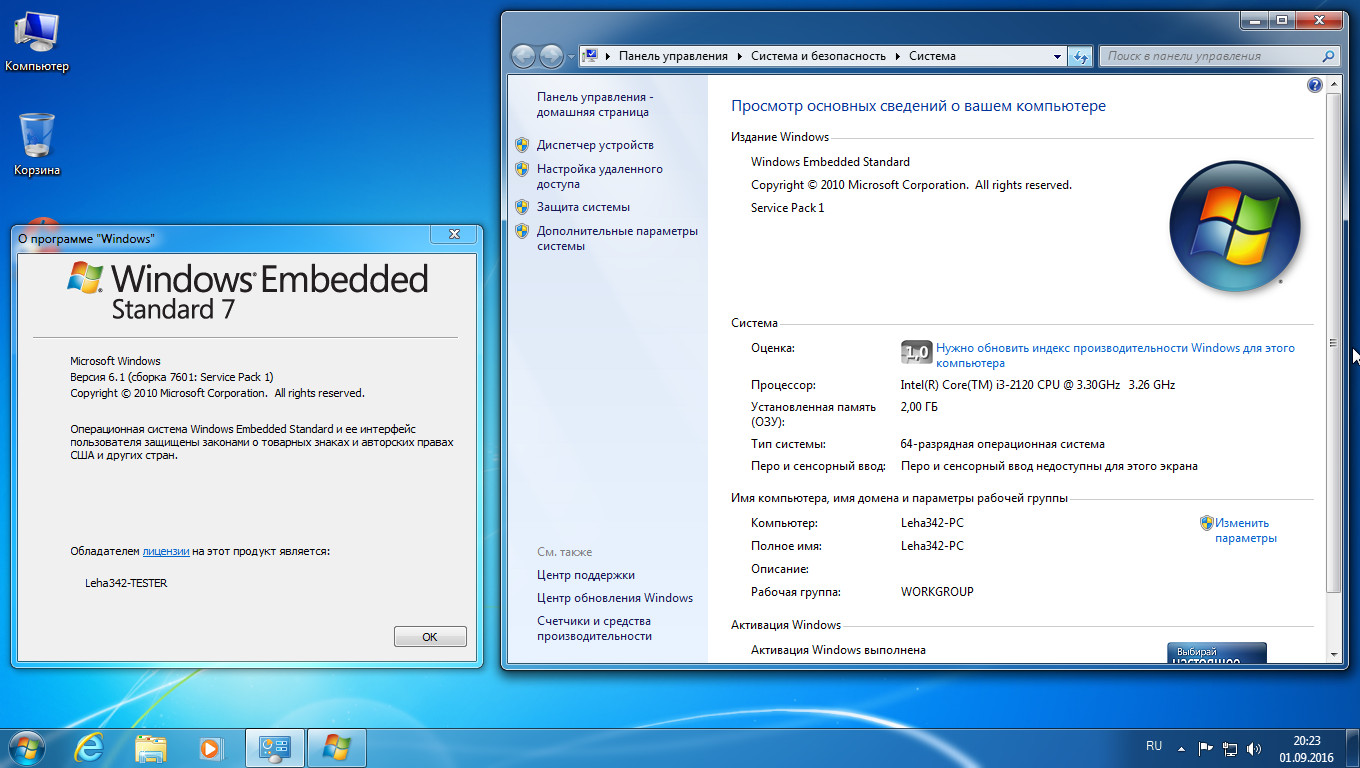This screenshot has height=768, width=1360.
Task: Click shield icon beside Изменить параметры
Action: click(x=1207, y=523)
